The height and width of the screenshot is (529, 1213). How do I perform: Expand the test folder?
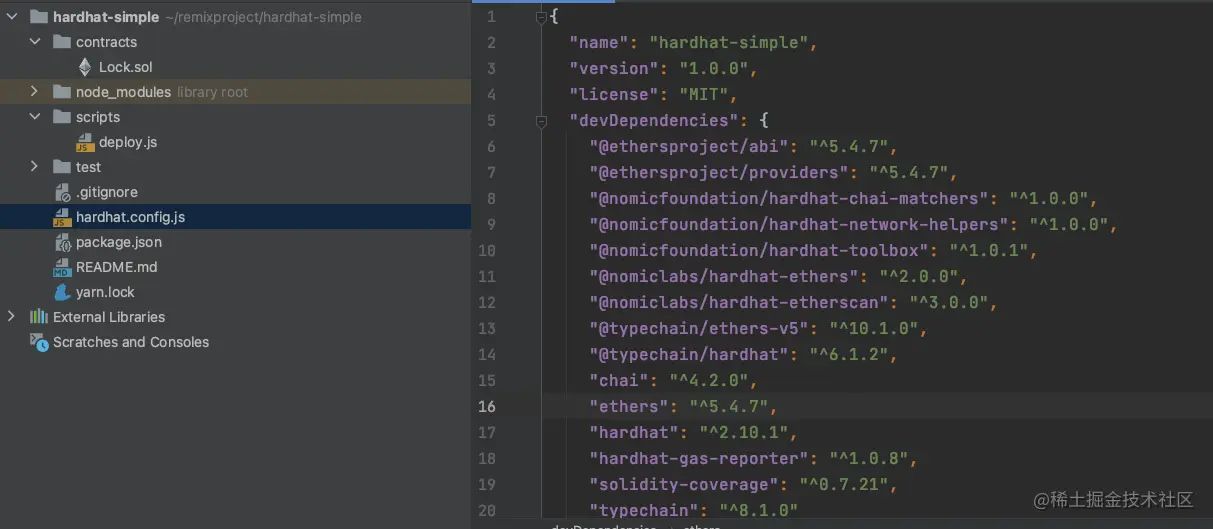tap(34, 167)
